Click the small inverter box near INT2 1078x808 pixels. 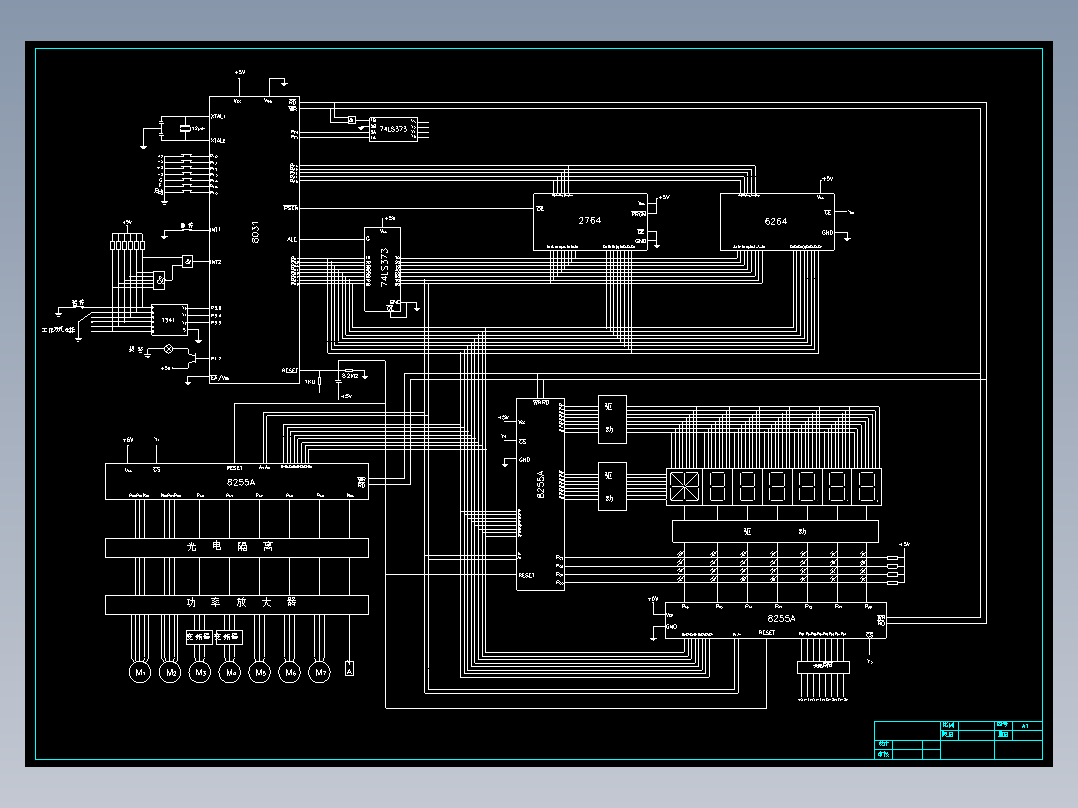click(x=187, y=261)
